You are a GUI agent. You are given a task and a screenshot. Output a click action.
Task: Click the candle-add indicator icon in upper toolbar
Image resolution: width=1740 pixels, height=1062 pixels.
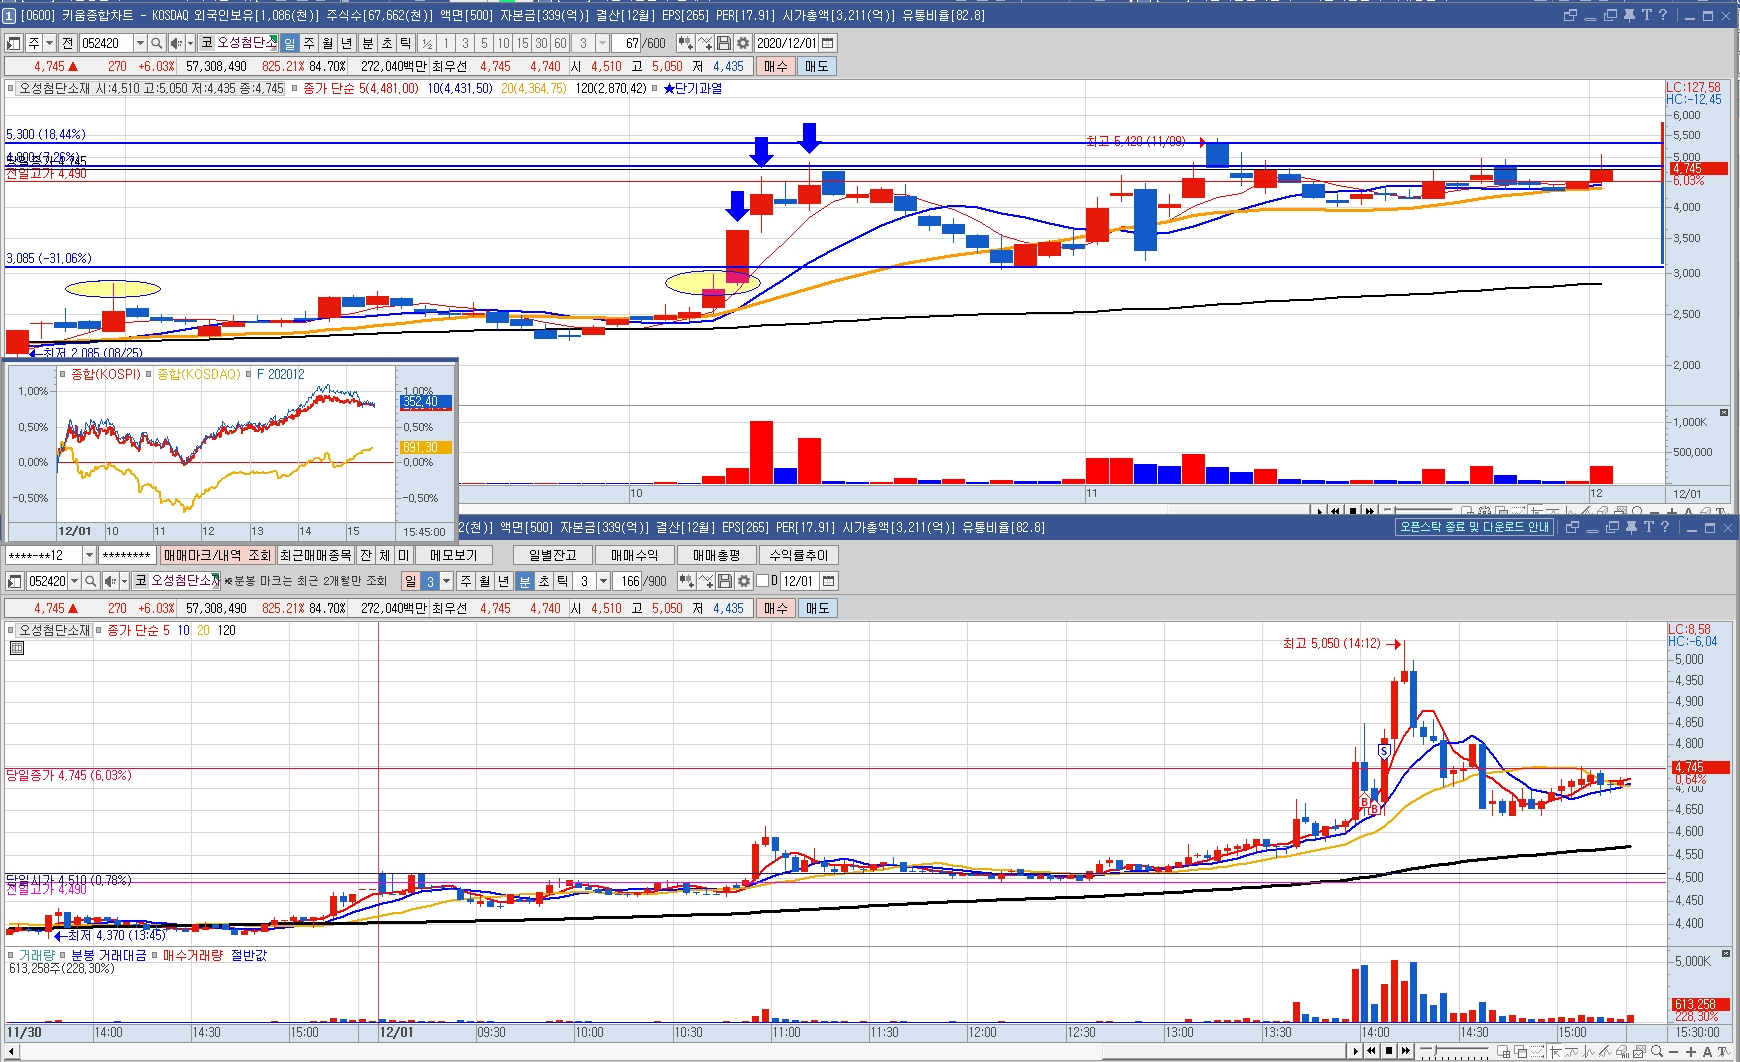[685, 43]
